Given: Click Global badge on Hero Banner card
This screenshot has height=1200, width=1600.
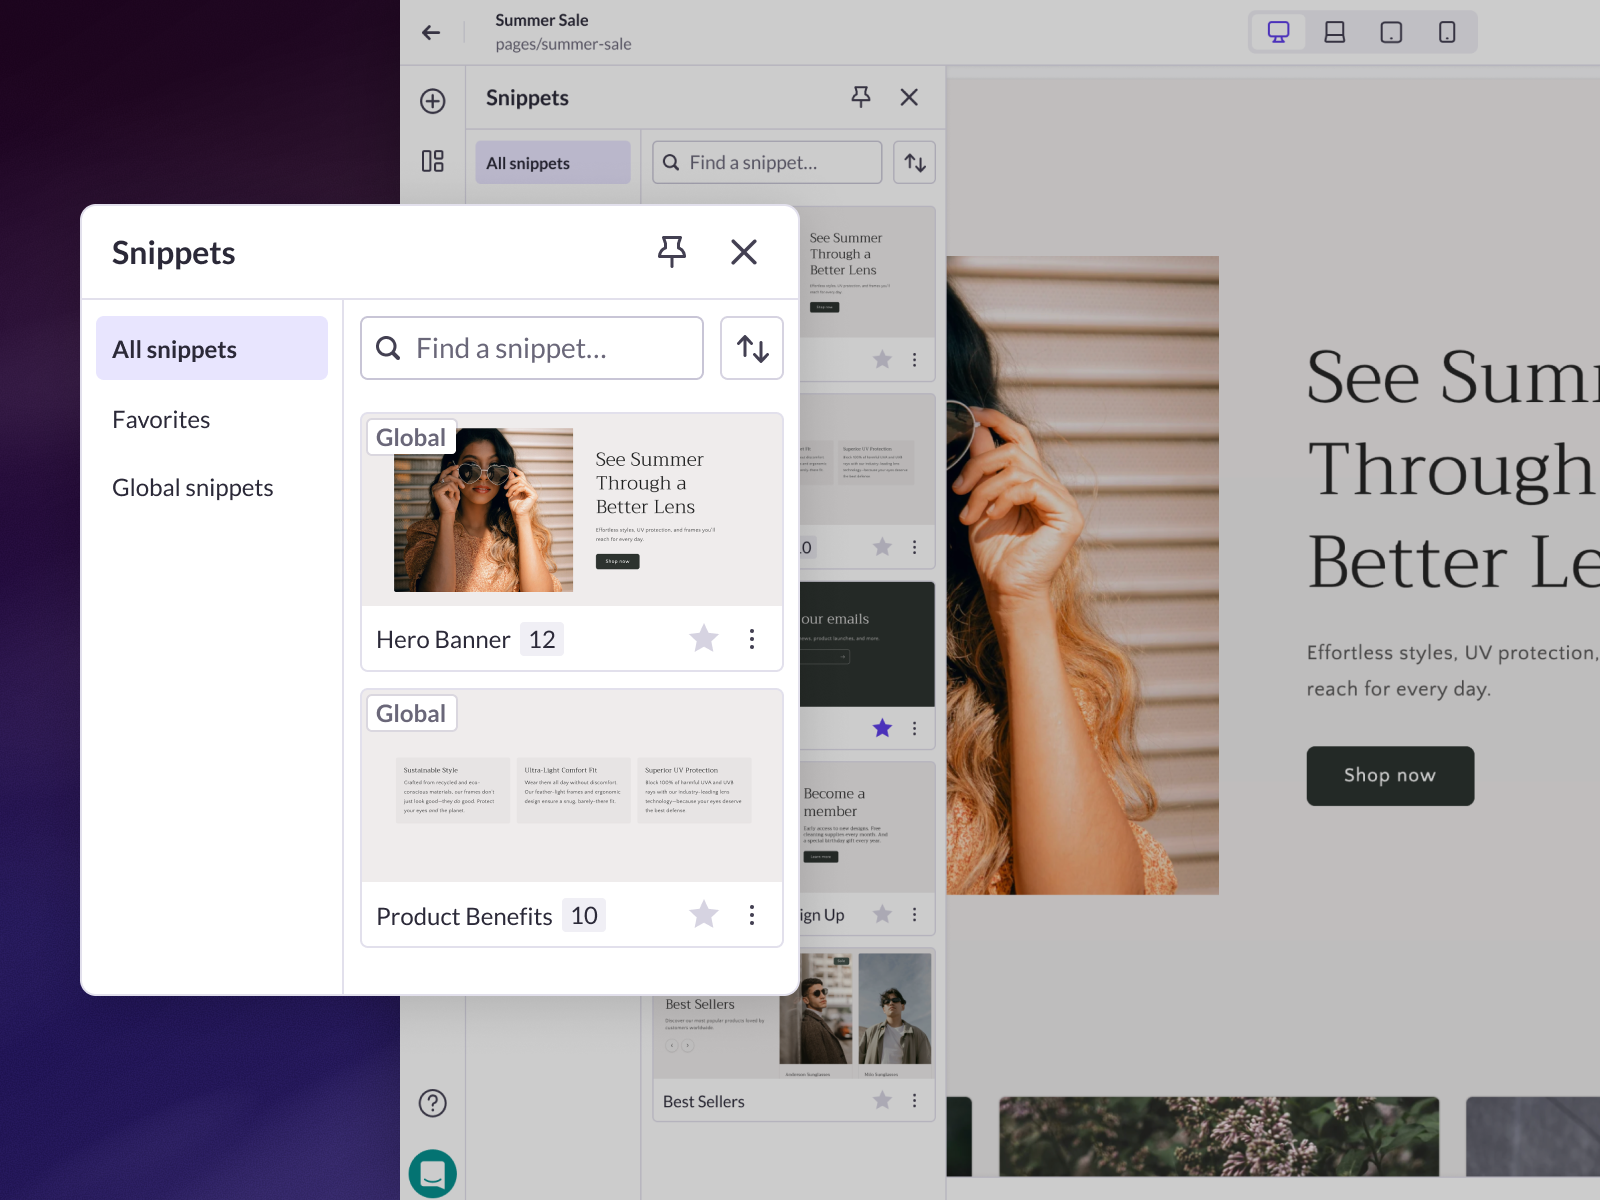Looking at the screenshot, I should [x=411, y=437].
